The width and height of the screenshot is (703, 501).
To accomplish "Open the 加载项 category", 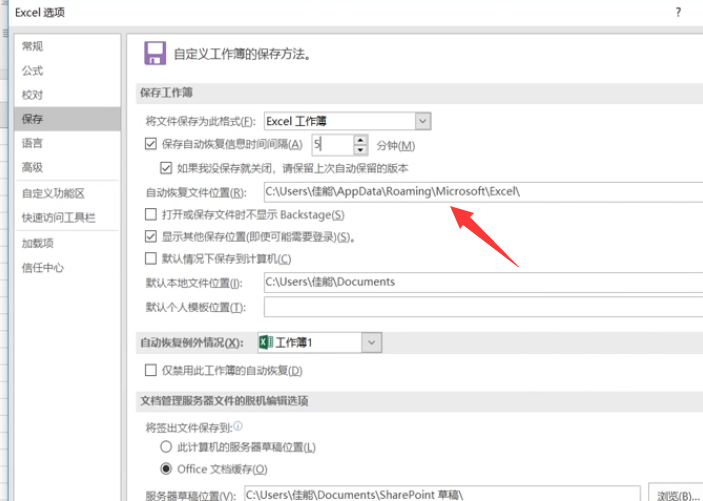I will click(38, 243).
